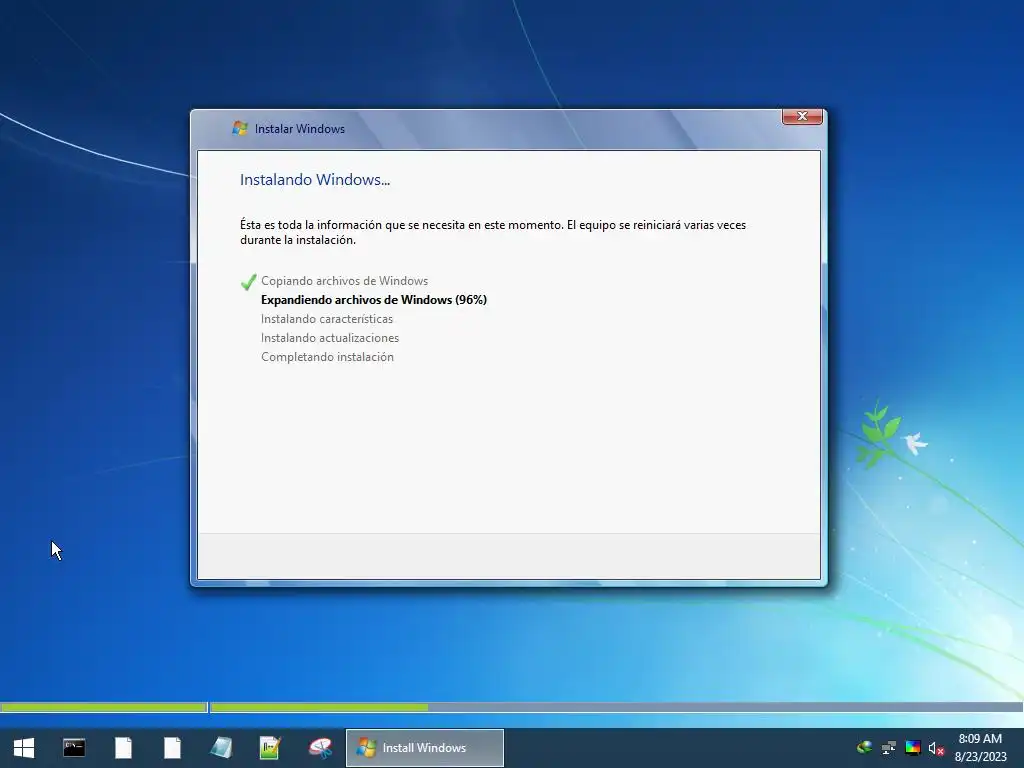The width and height of the screenshot is (1024, 768).
Task: Click the Windows flag icon in title bar
Action: click(x=240, y=129)
